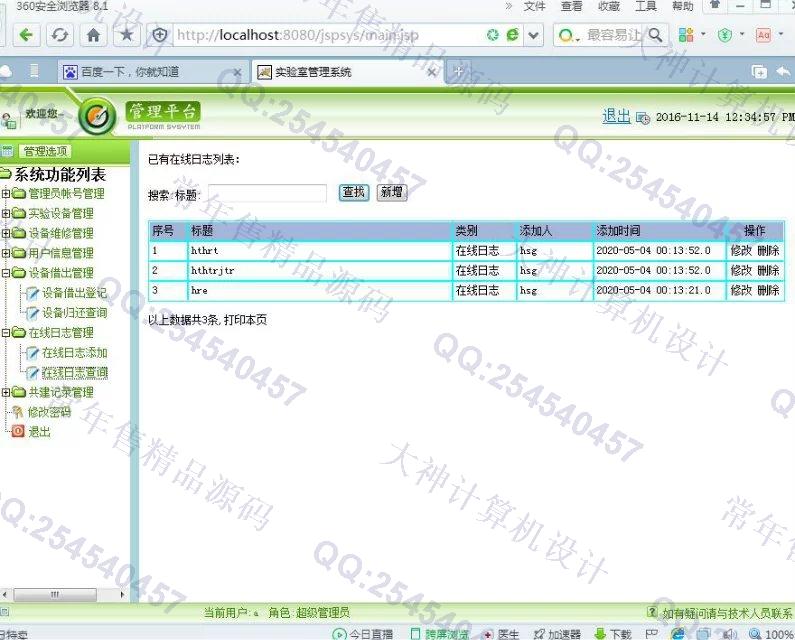
Task: Expand the 管理员帐号管理 tree node
Action: tap(6, 194)
